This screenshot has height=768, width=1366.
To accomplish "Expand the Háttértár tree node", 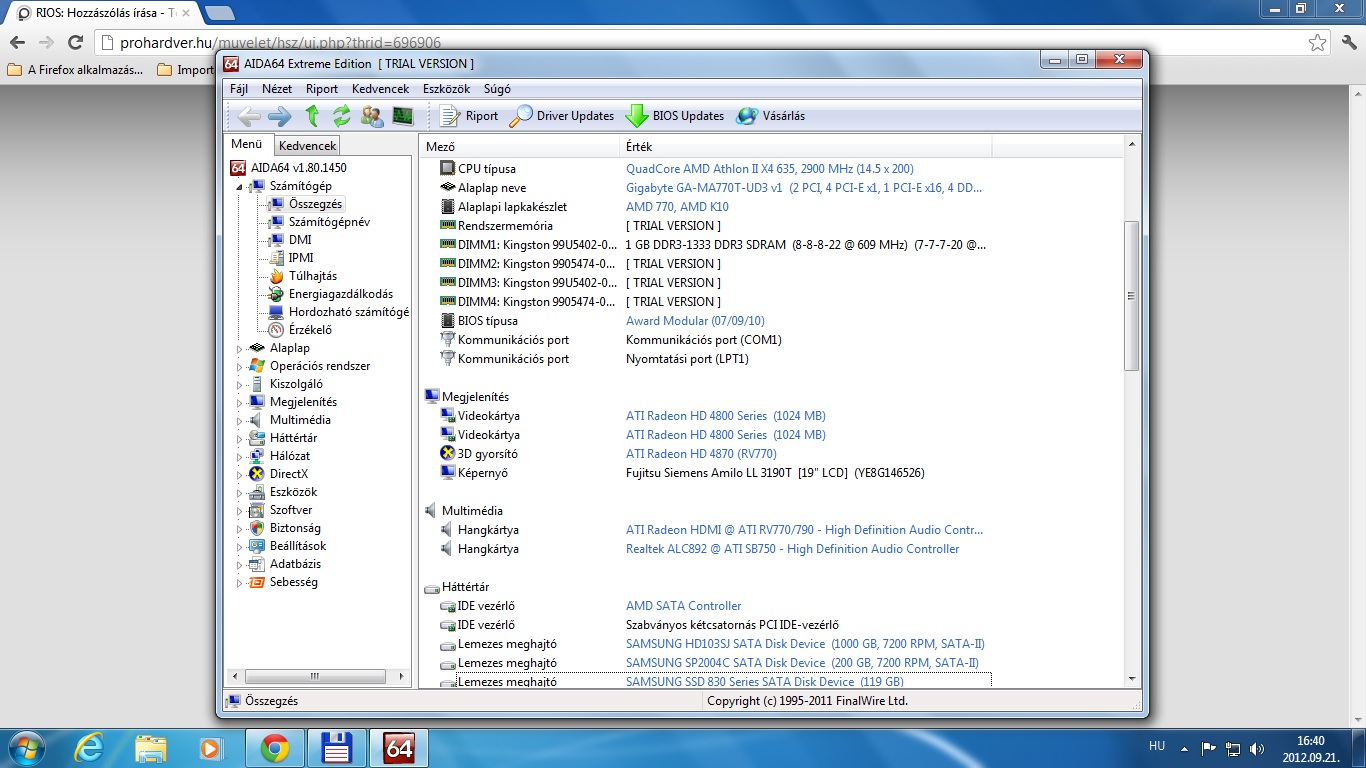I will pyautogui.click(x=239, y=439).
